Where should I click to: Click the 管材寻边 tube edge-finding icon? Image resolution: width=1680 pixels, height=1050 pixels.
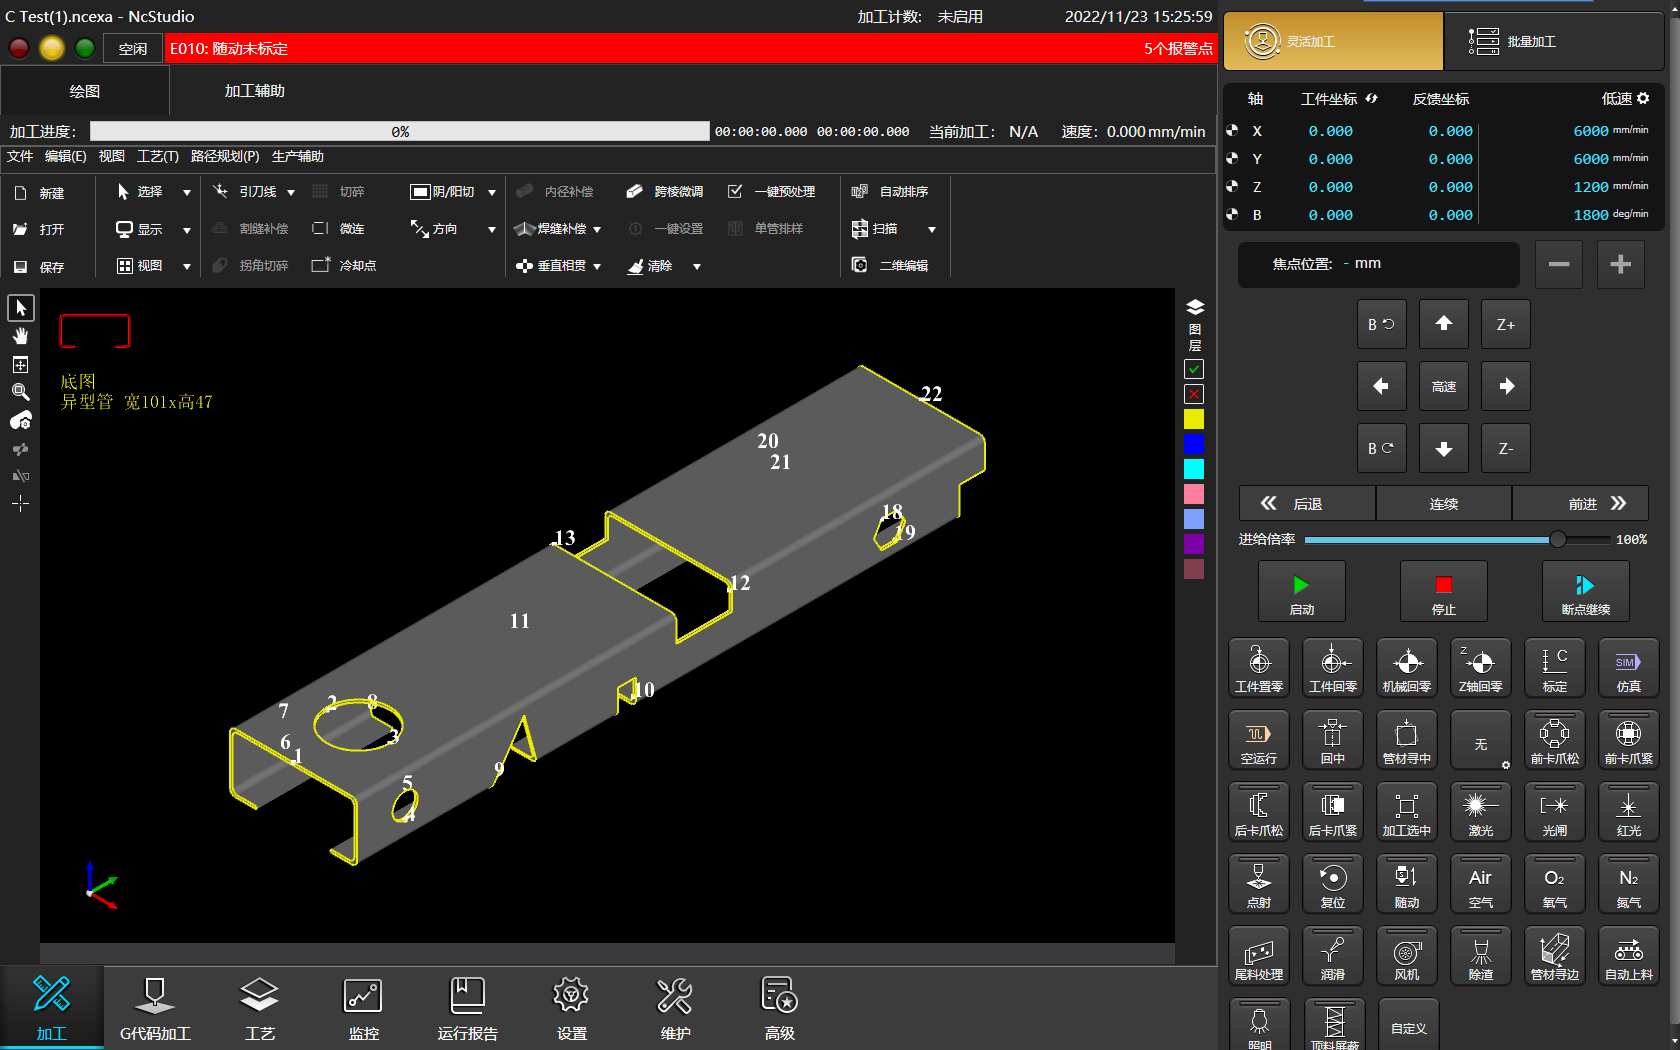[x=1554, y=955]
